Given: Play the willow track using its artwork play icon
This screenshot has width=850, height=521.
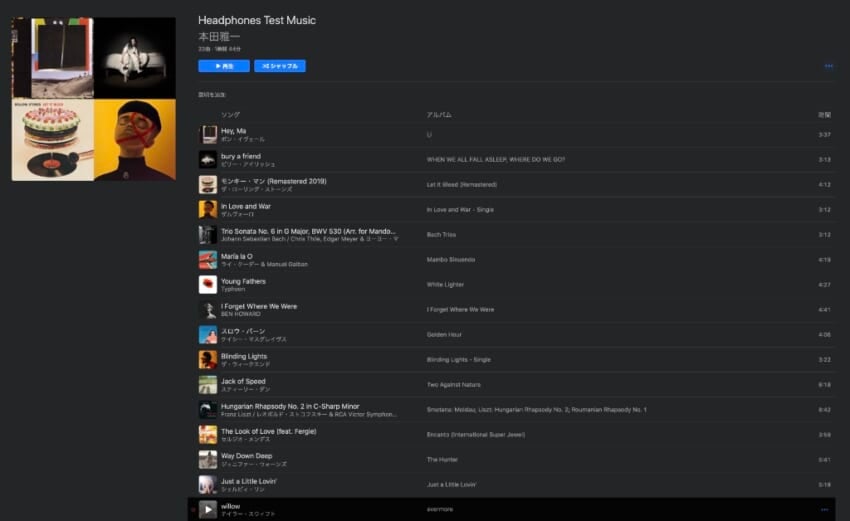Looking at the screenshot, I should (207, 510).
